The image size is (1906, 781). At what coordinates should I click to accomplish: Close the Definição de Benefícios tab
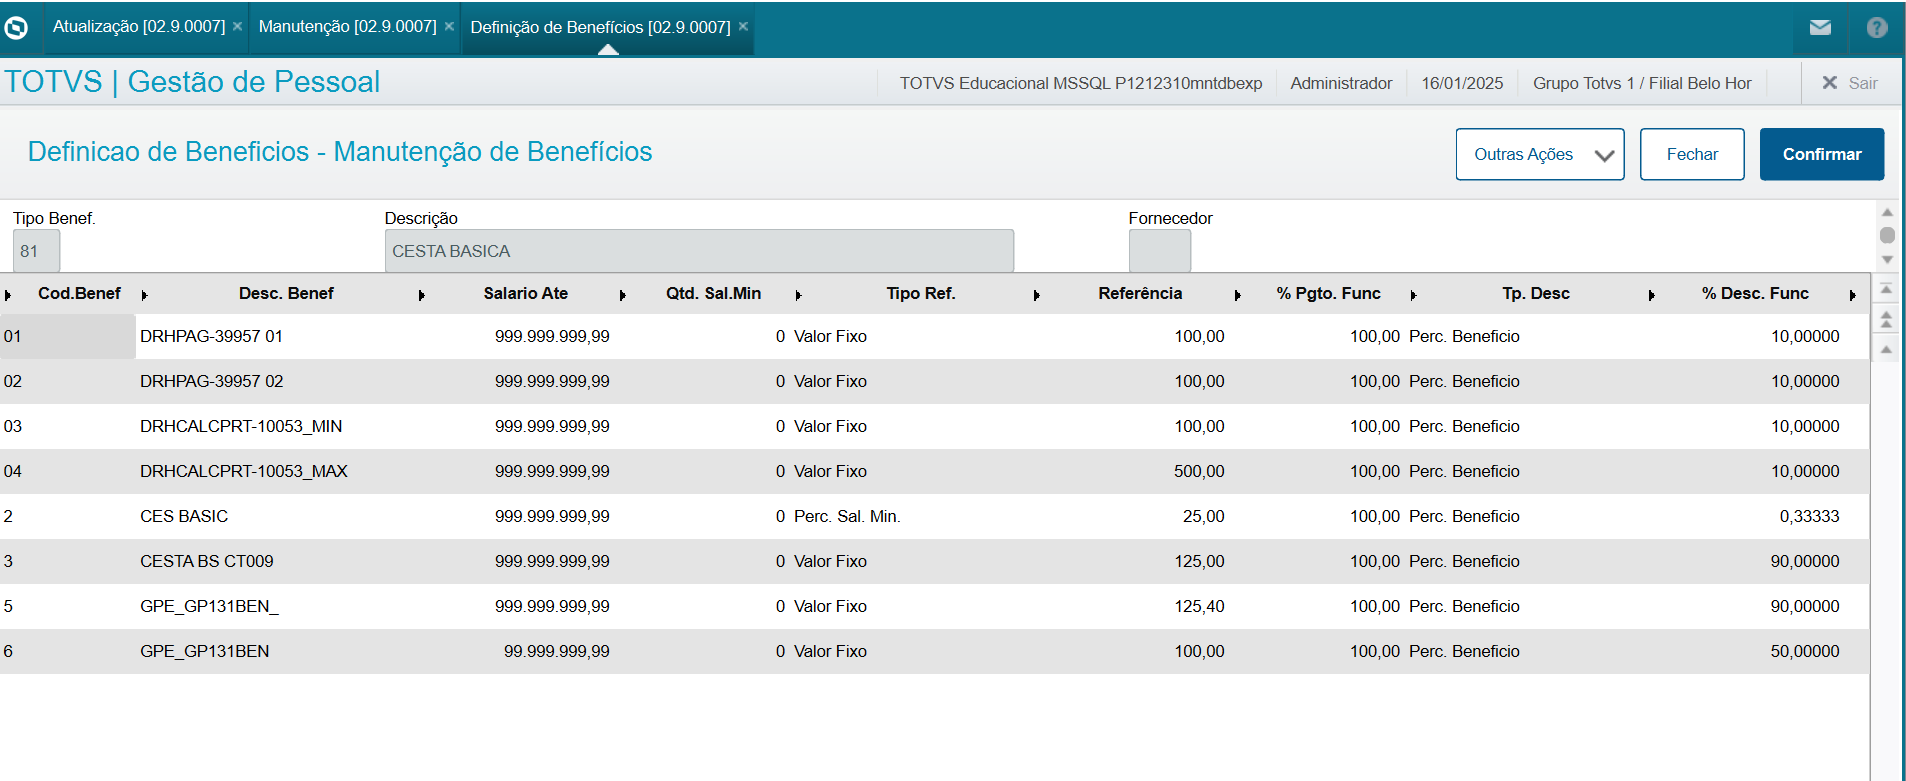click(x=743, y=26)
